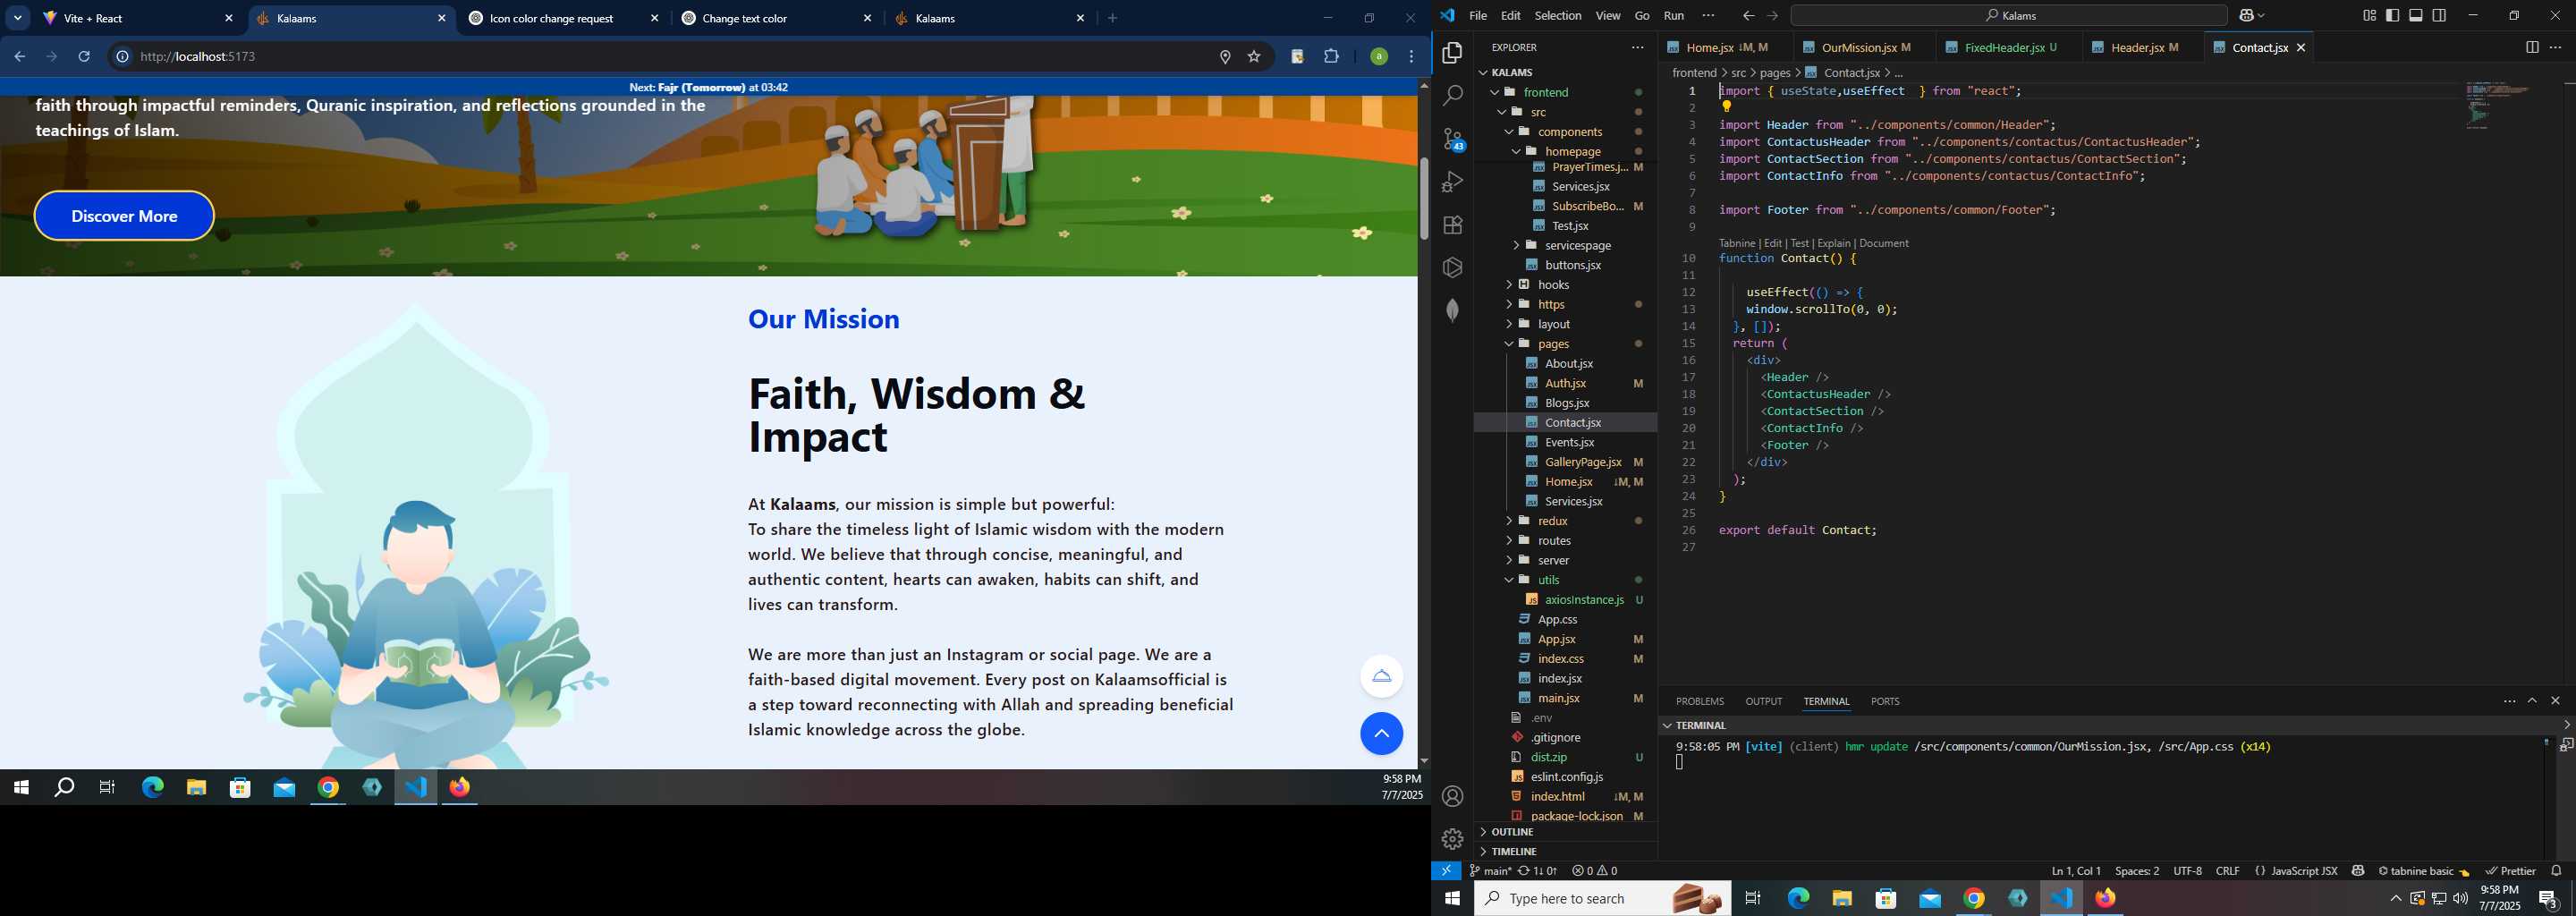Click VS Code Go Forward arrow
Screen dimensions: 2576x916
pos(1772,15)
